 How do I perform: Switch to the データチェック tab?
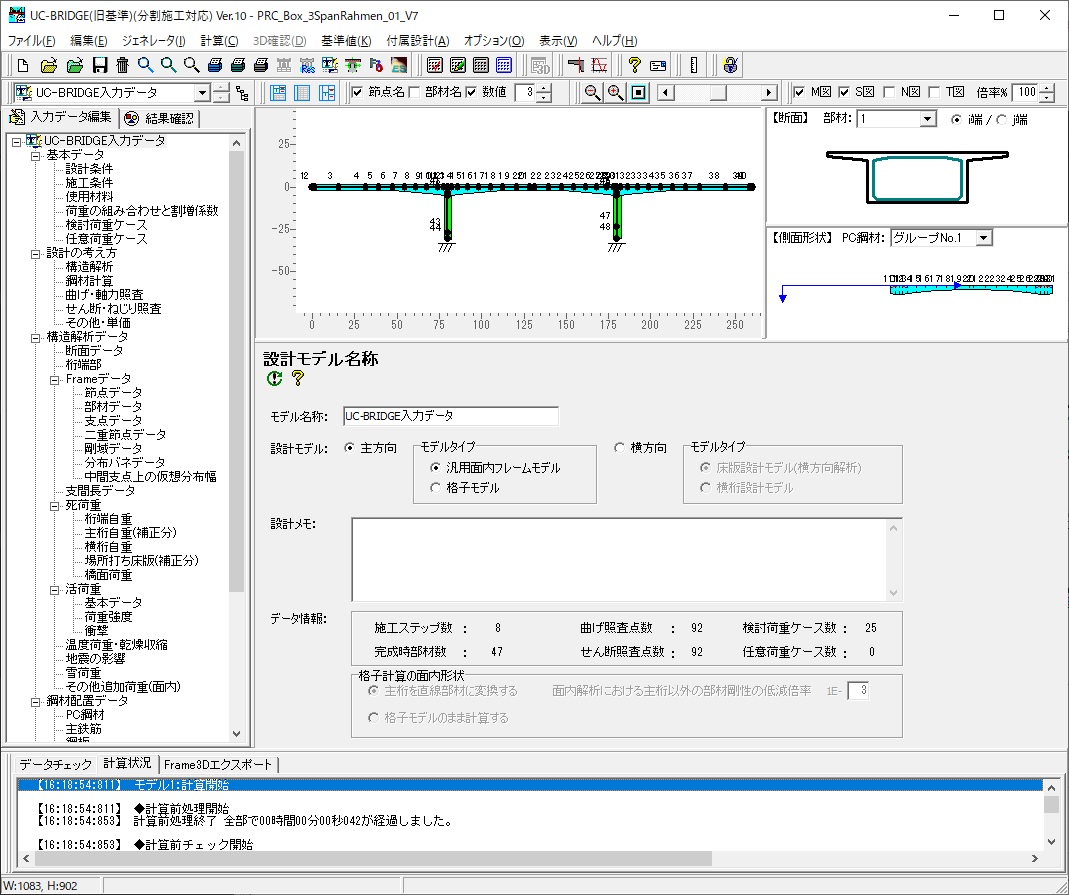click(55, 764)
